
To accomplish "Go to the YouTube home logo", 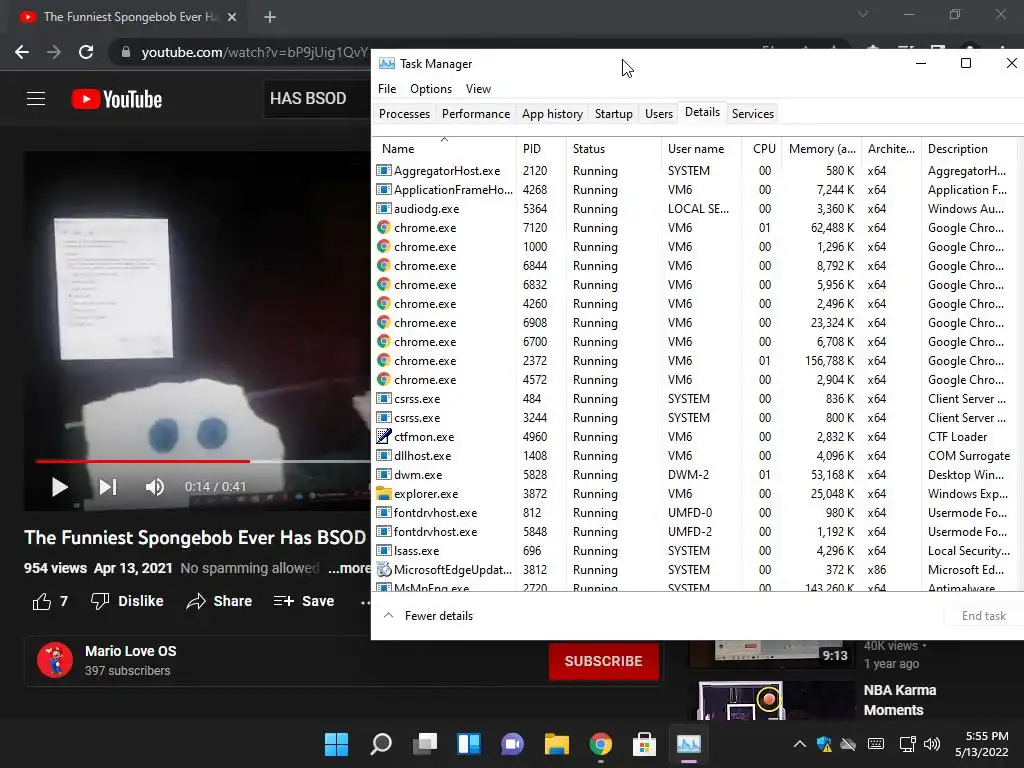I will [x=117, y=99].
